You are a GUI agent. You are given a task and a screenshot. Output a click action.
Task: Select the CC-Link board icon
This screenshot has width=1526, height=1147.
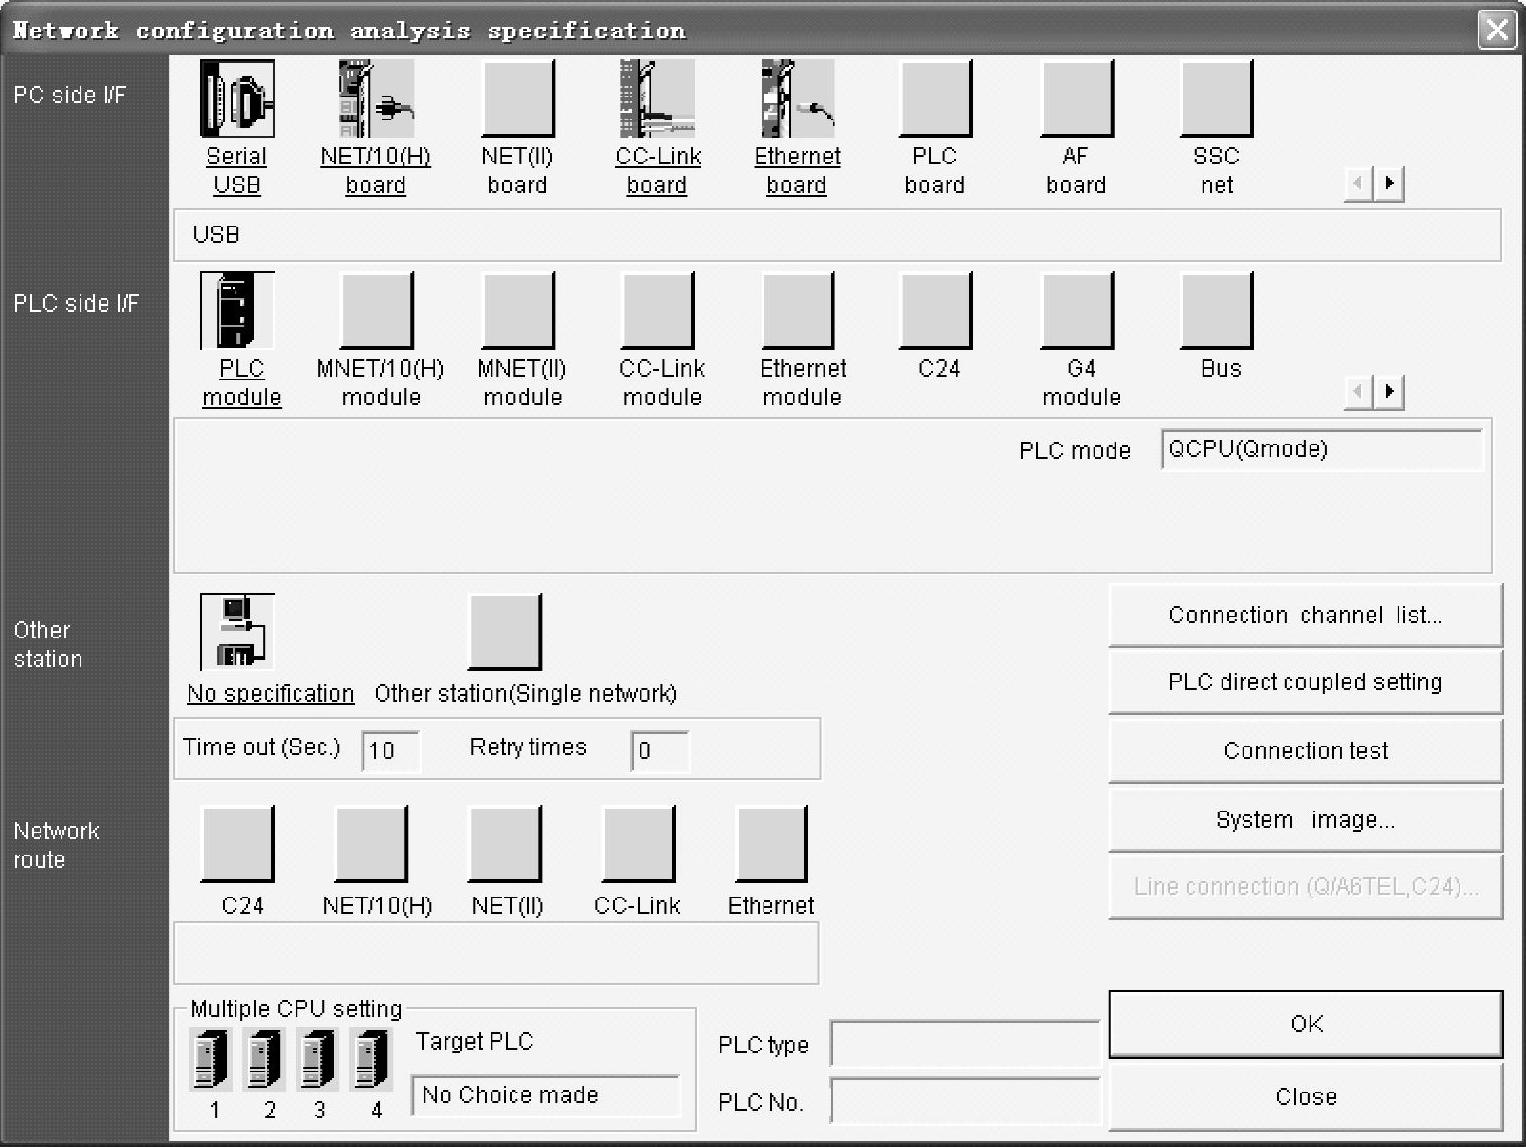657,98
